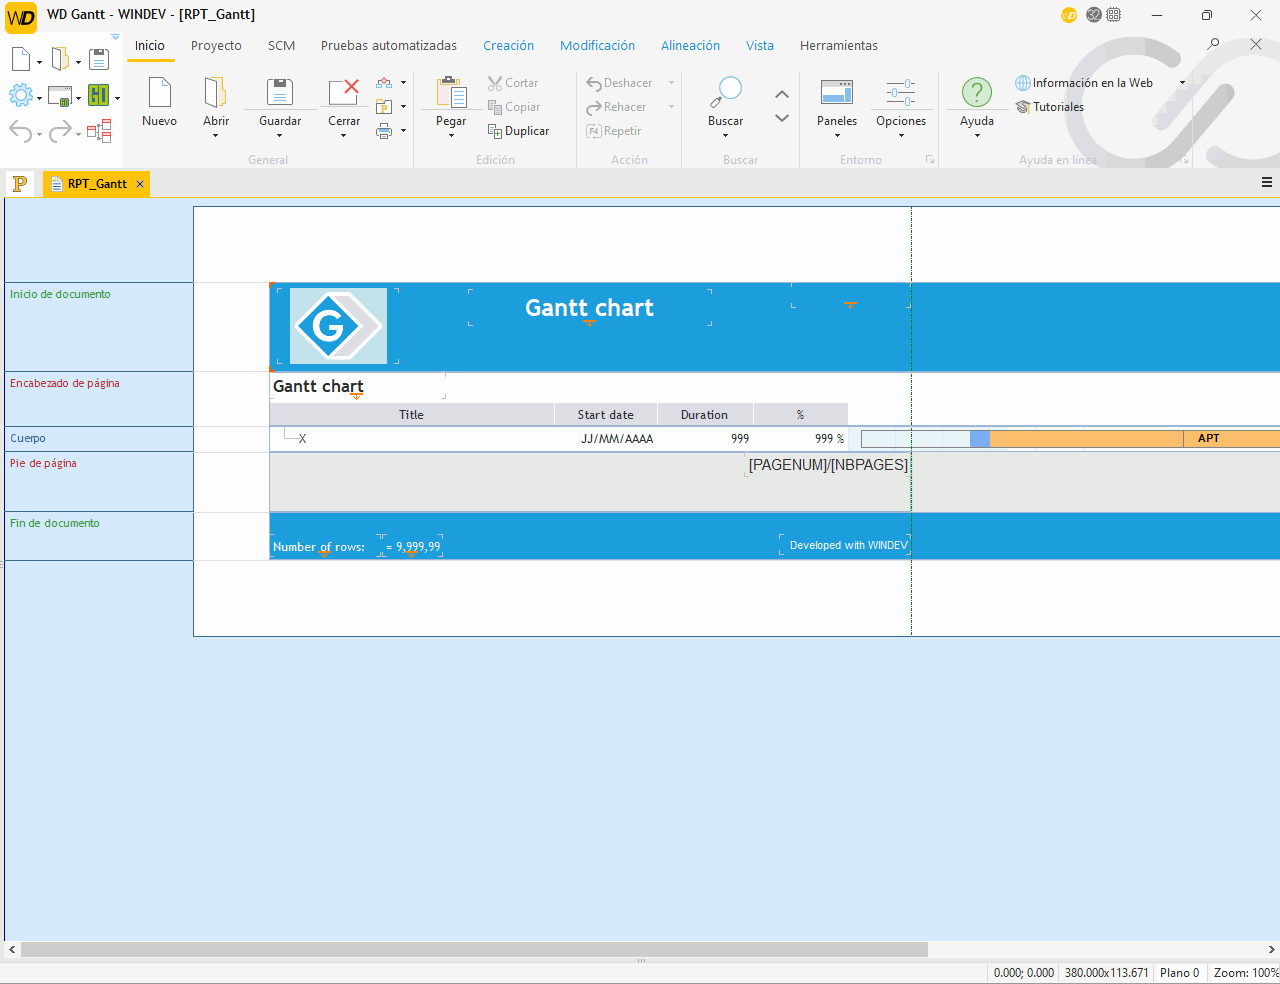Select the RPT_Gantt document tab

click(97, 184)
